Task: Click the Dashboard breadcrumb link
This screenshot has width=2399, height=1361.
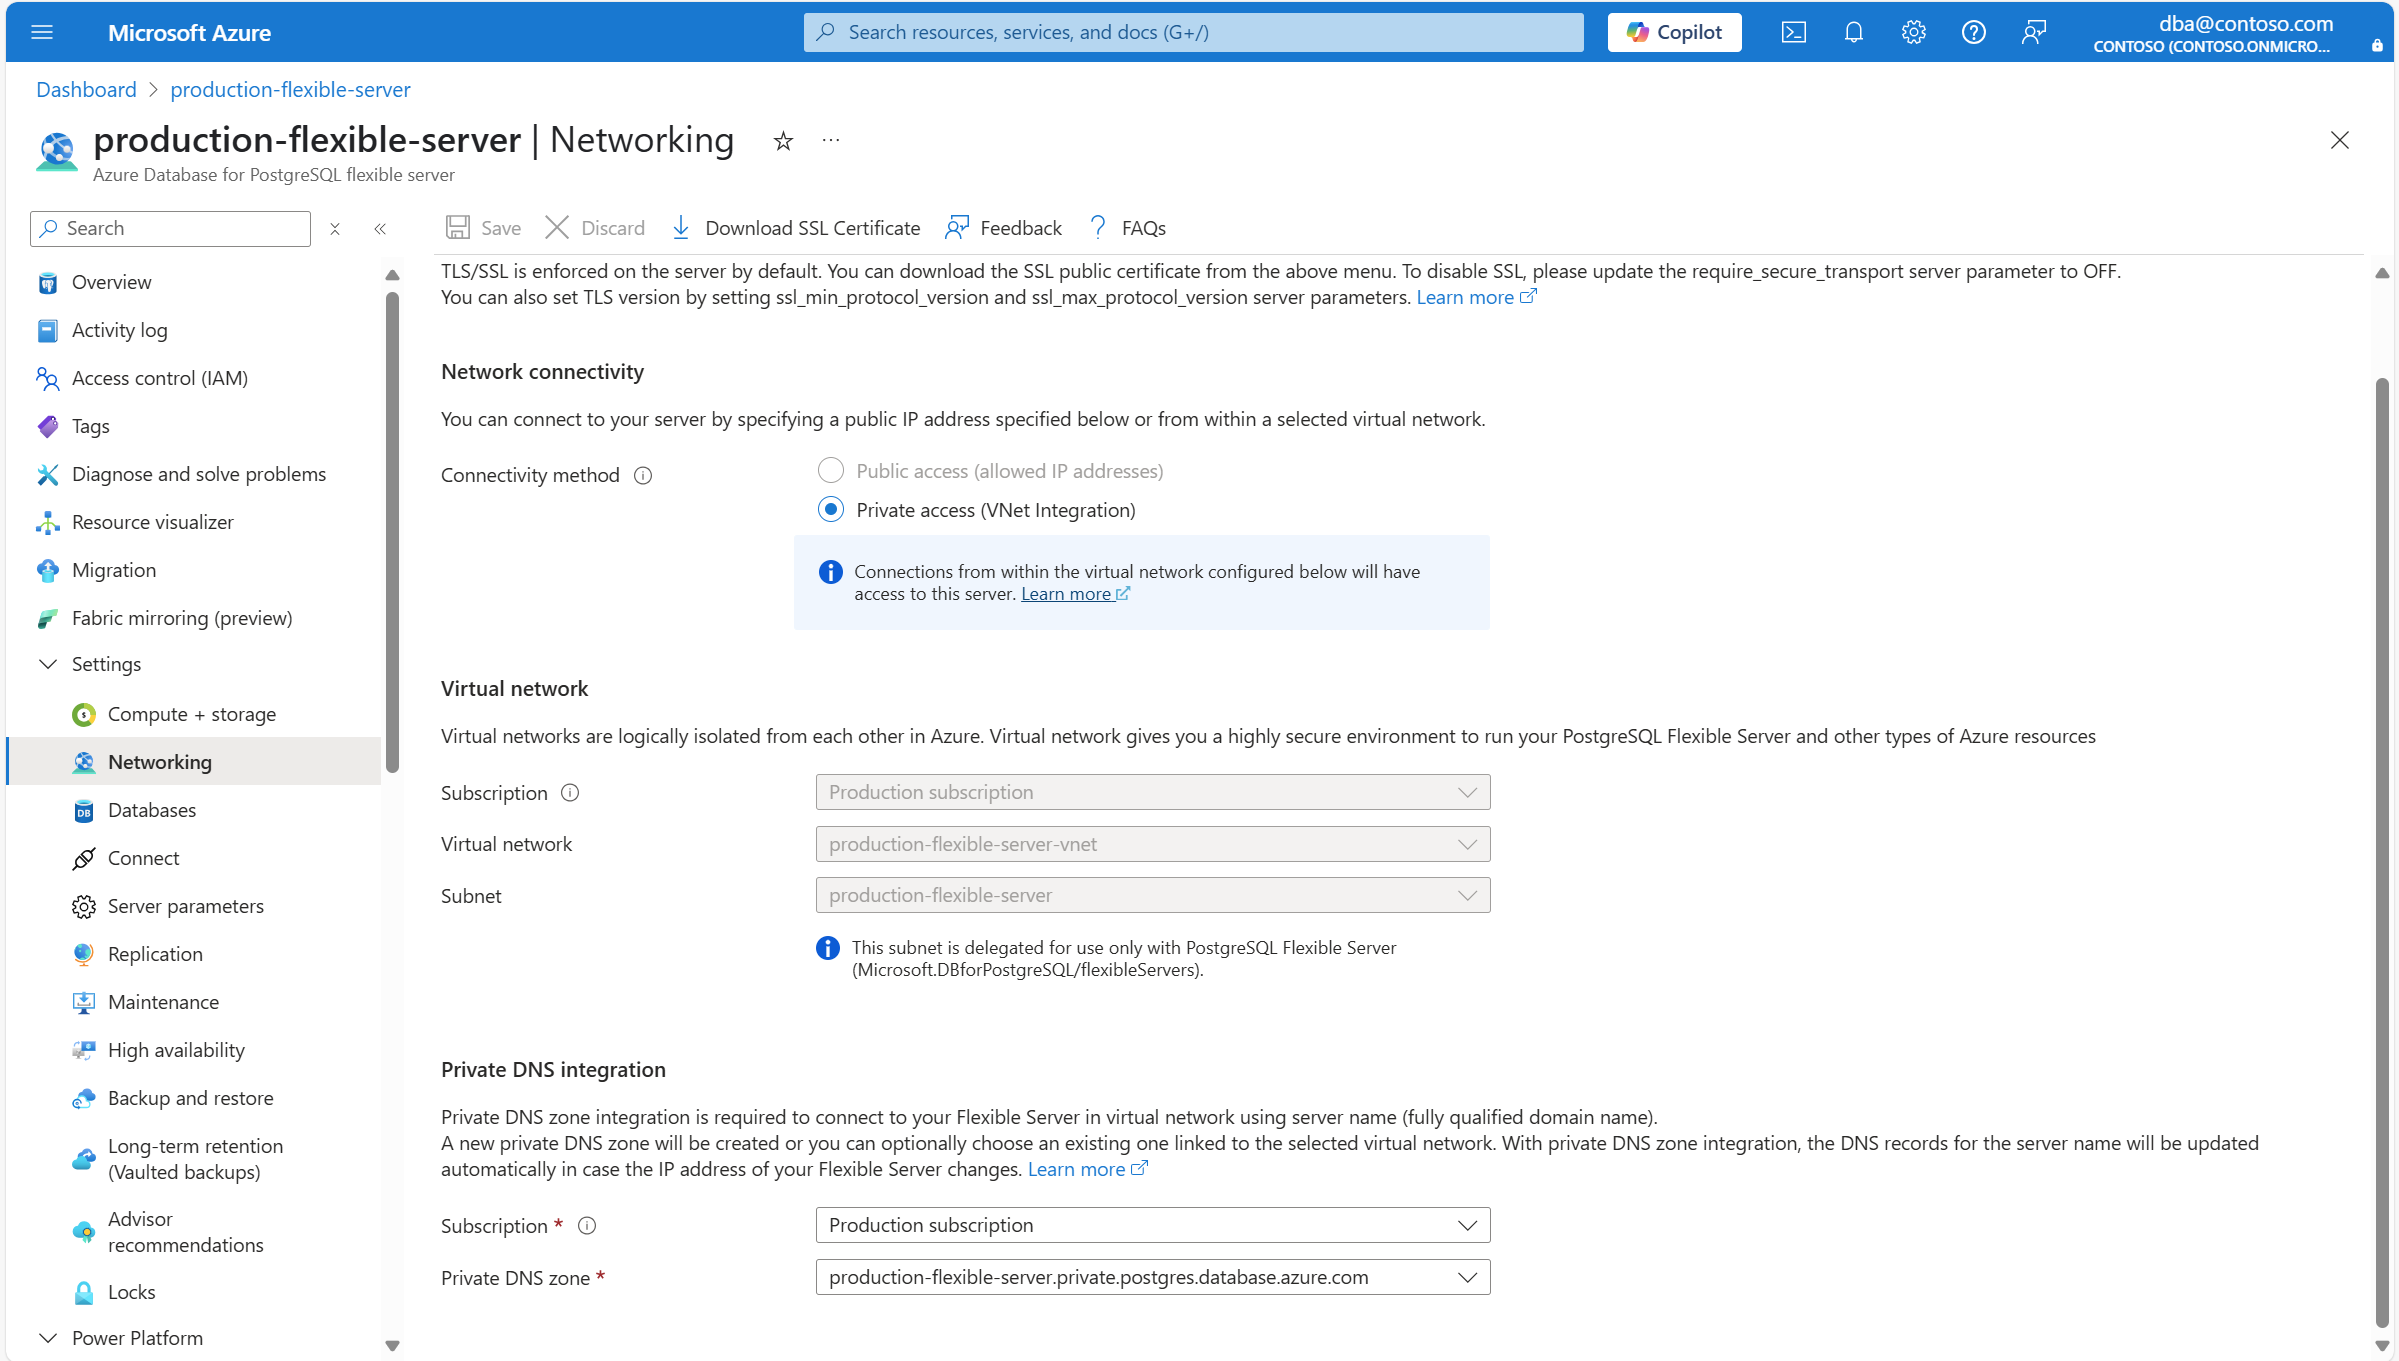Action: coord(86,90)
